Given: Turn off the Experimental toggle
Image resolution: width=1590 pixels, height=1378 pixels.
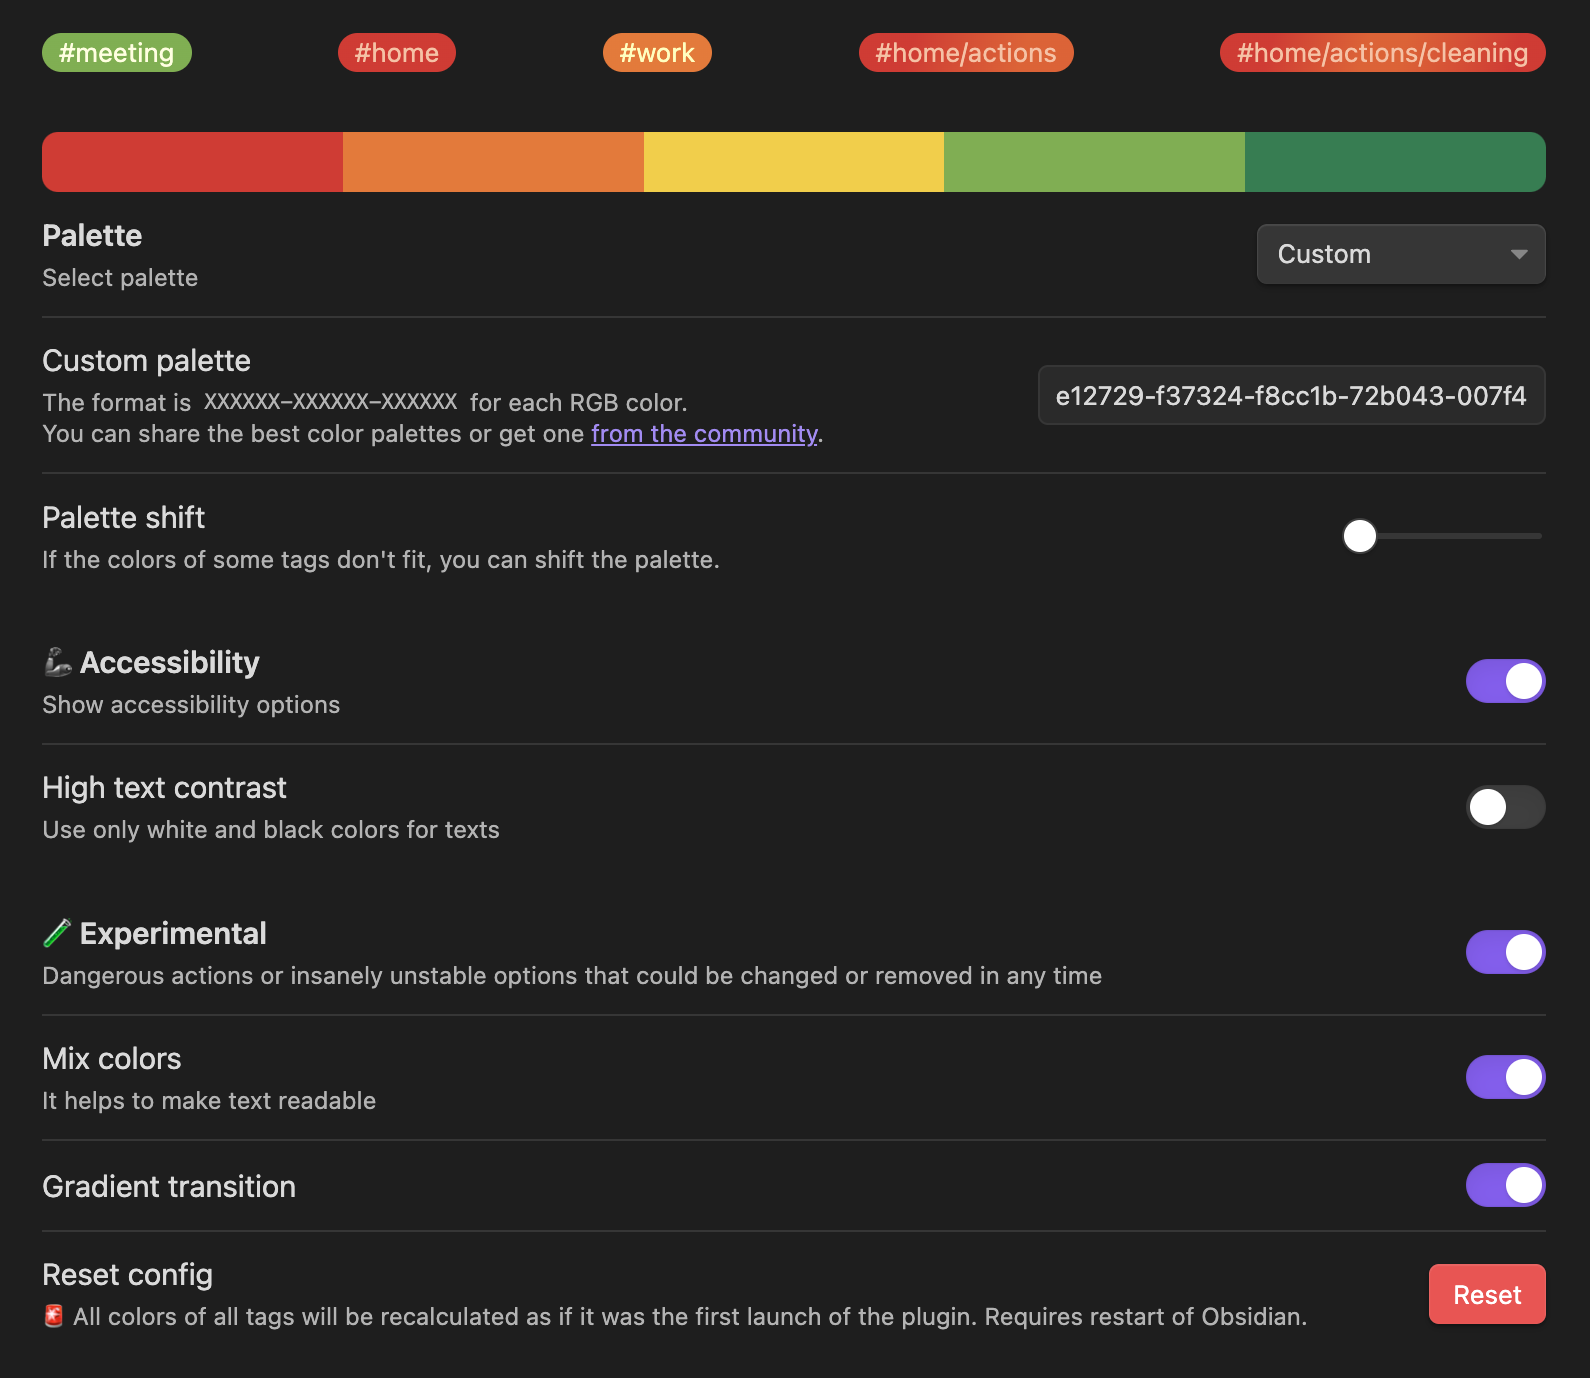Looking at the screenshot, I should (x=1505, y=952).
